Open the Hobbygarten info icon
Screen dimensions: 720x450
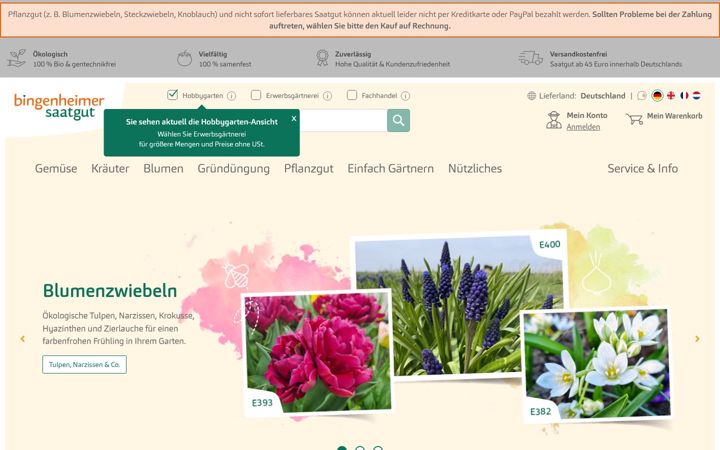[231, 96]
